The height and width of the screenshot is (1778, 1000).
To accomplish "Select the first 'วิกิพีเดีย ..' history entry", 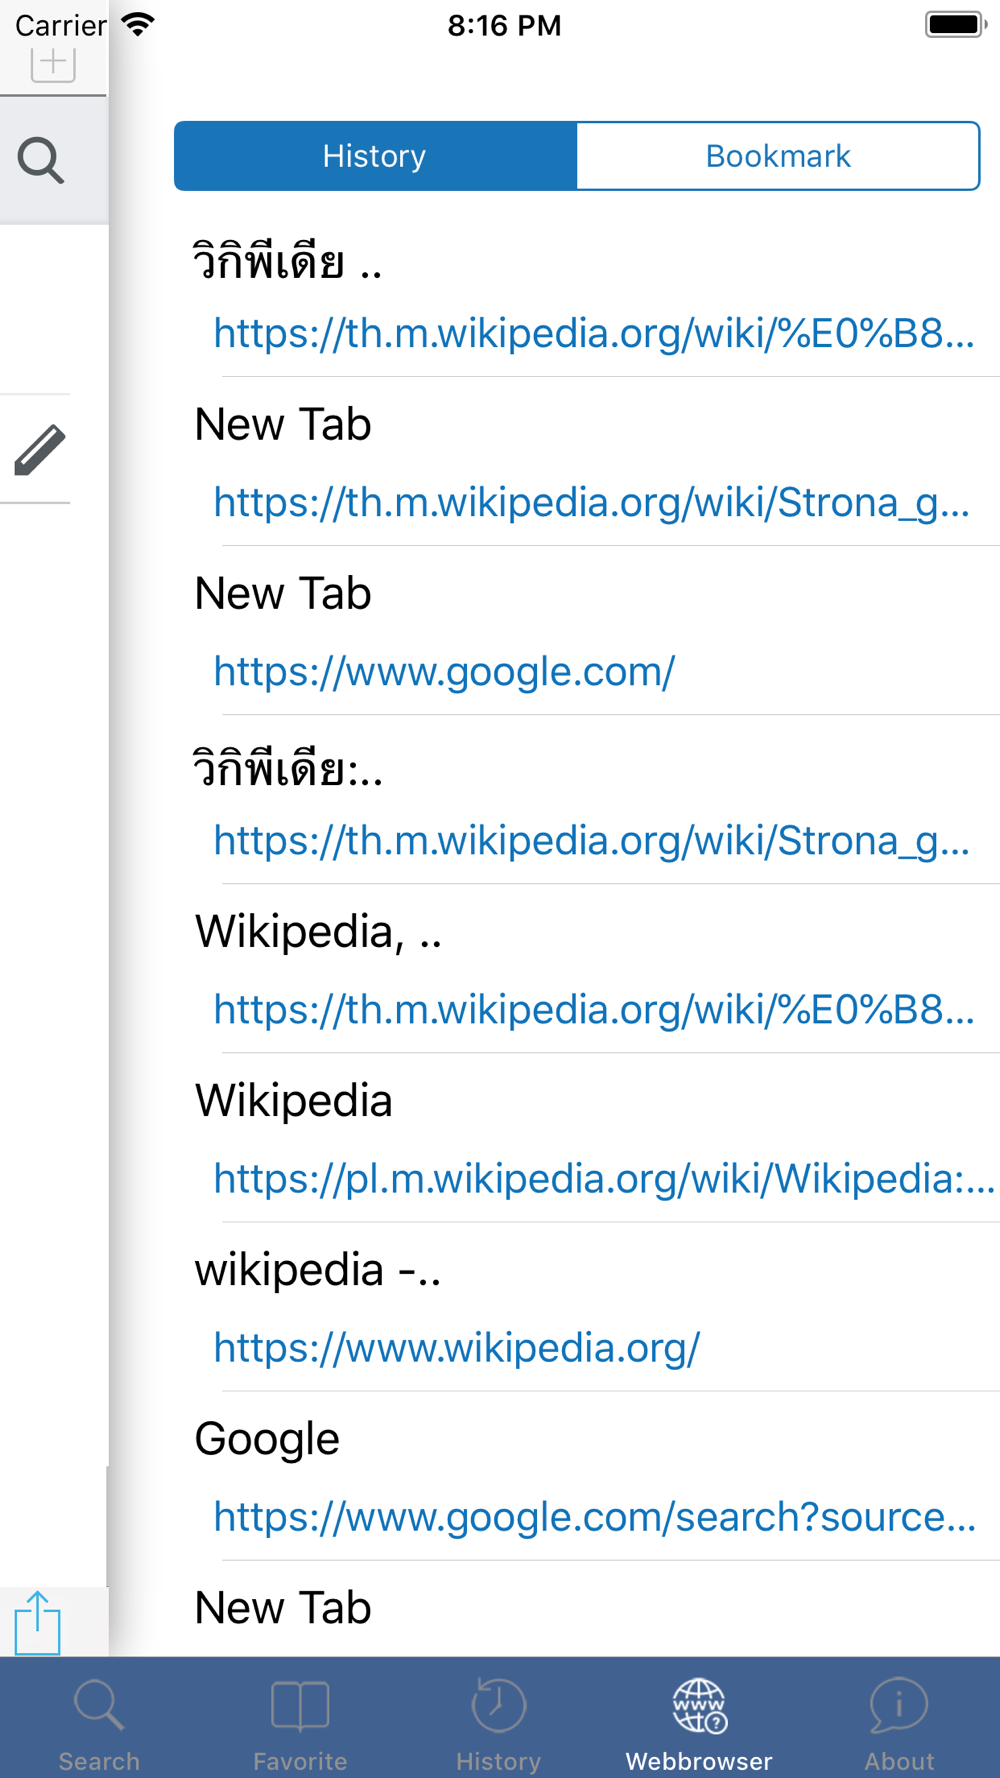I will tap(288, 262).
